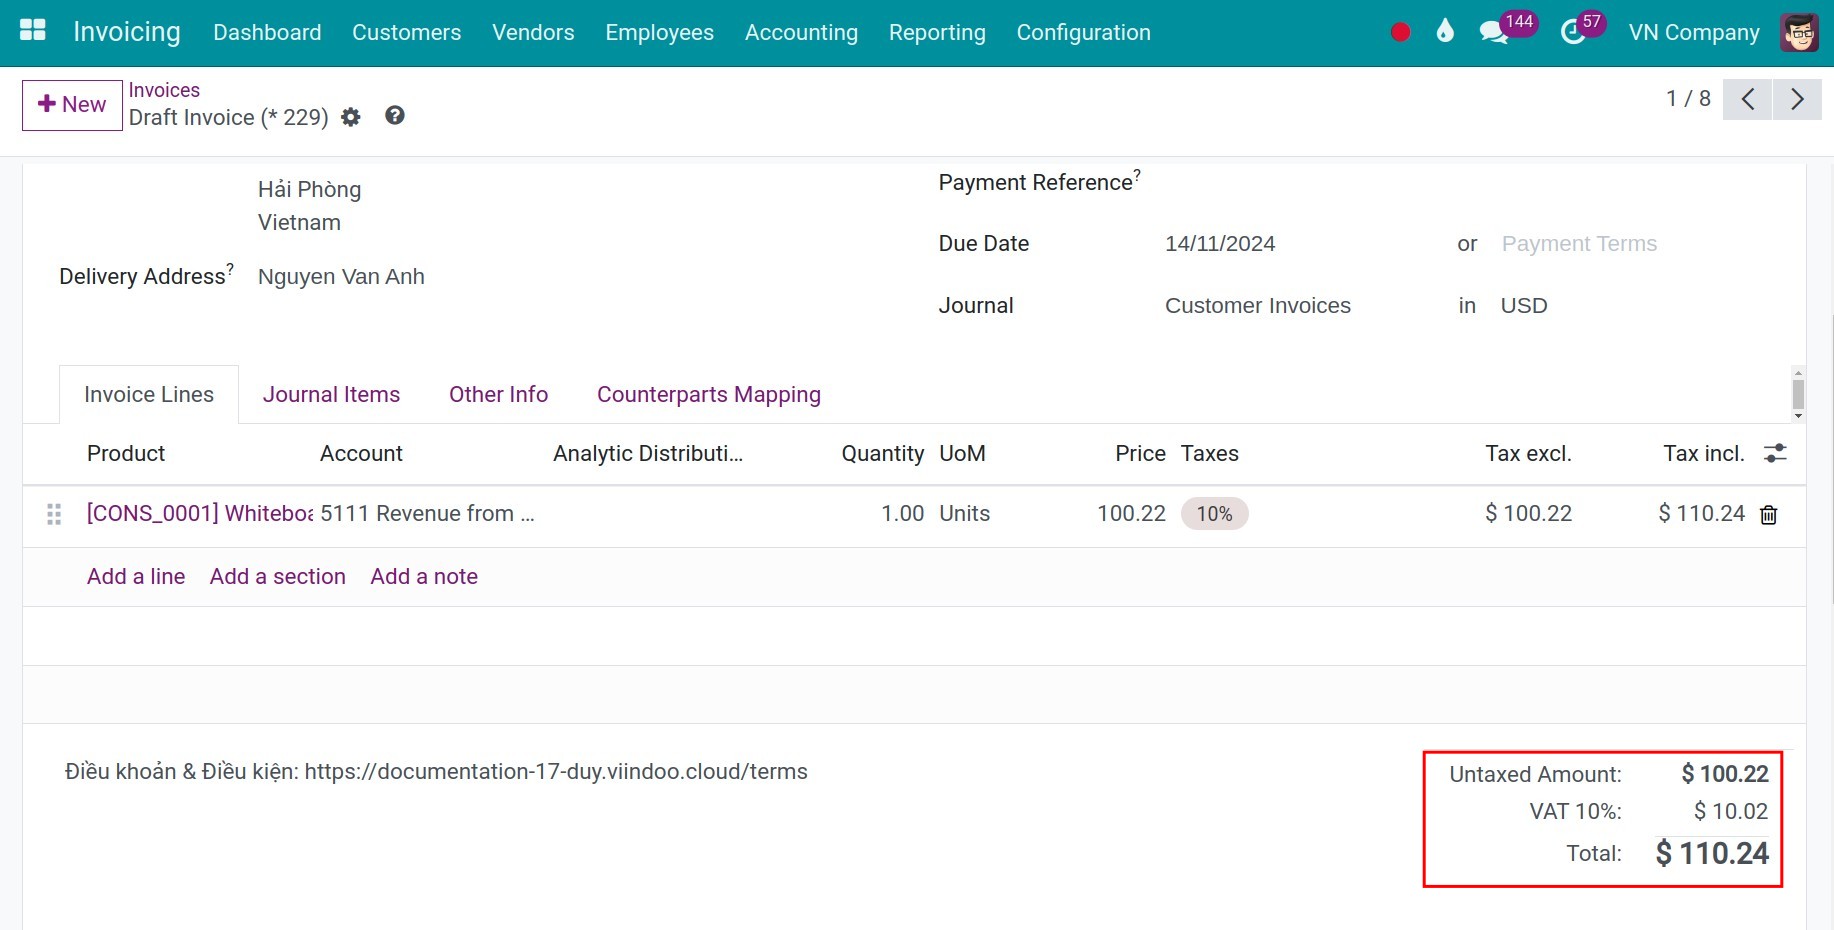Go to previous record arrow
This screenshot has width=1834, height=930.
(x=1747, y=99)
